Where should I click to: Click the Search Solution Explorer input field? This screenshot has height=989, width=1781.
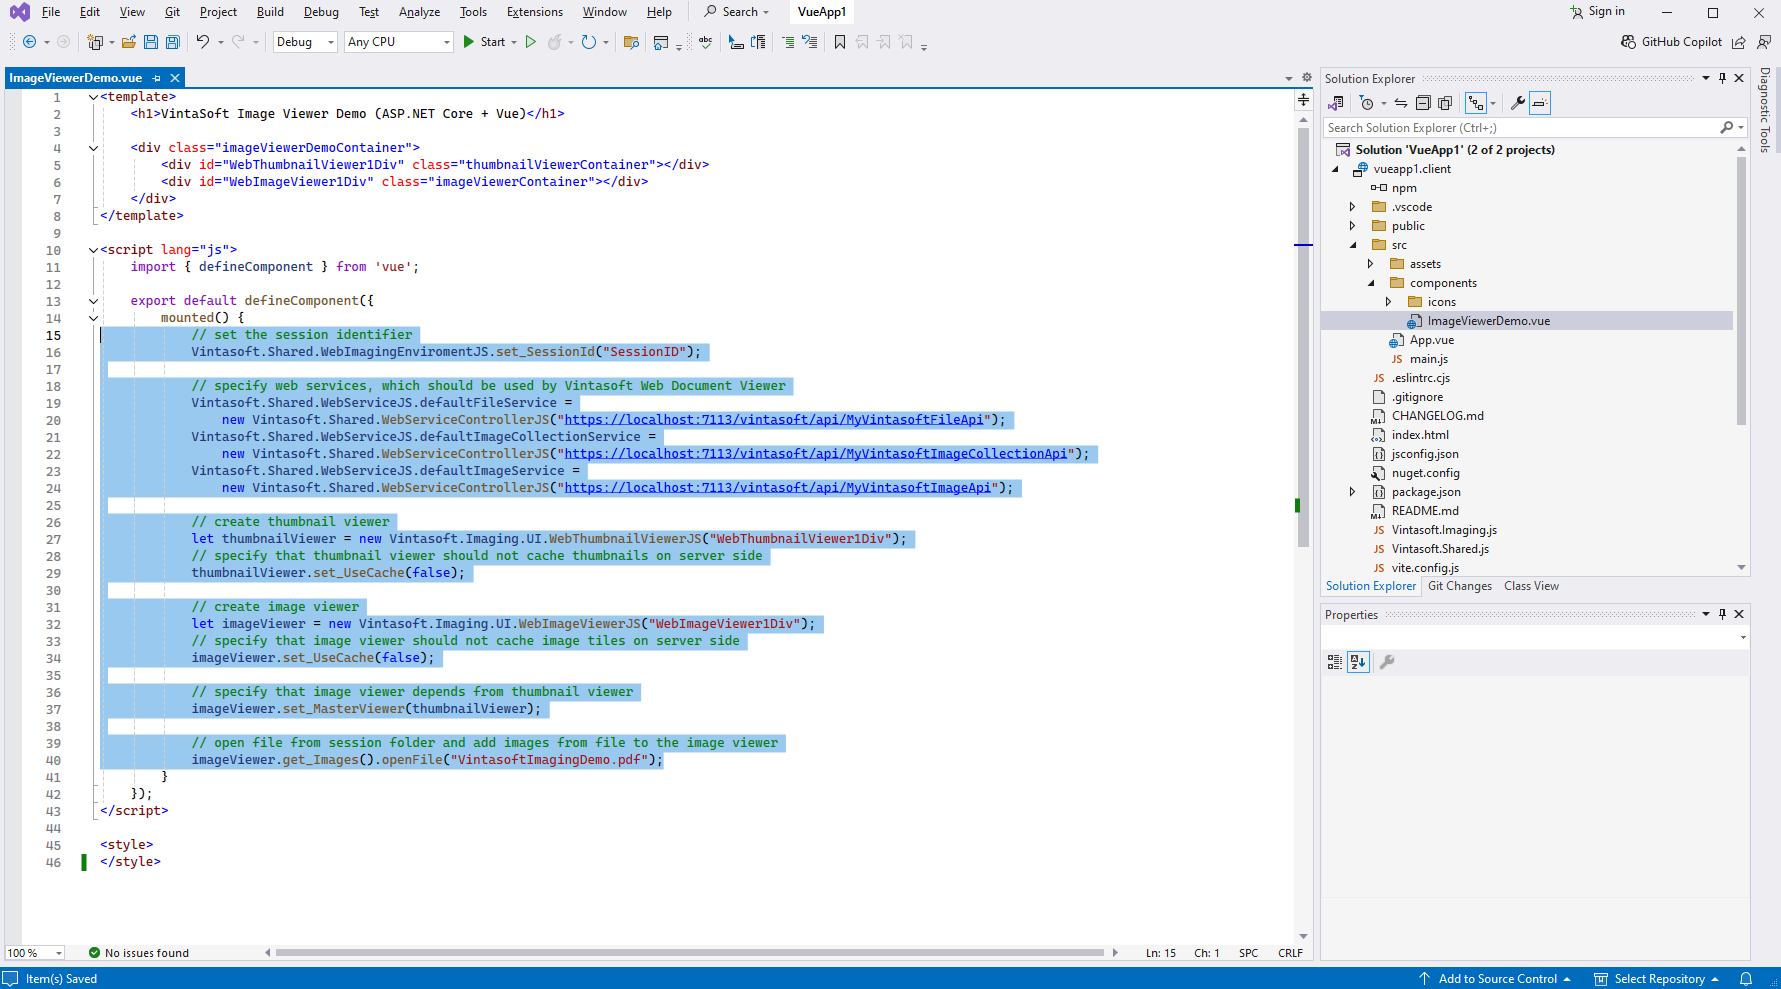[x=1519, y=128]
